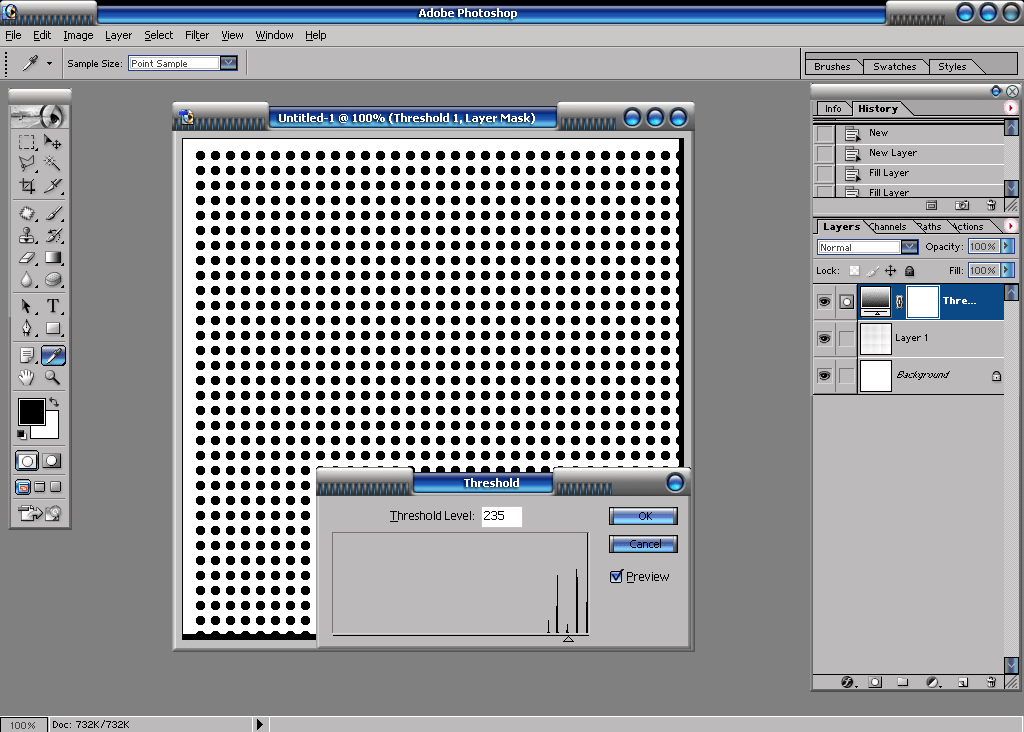Pick the Hand tool
This screenshot has height=732, width=1024.
coord(27,377)
